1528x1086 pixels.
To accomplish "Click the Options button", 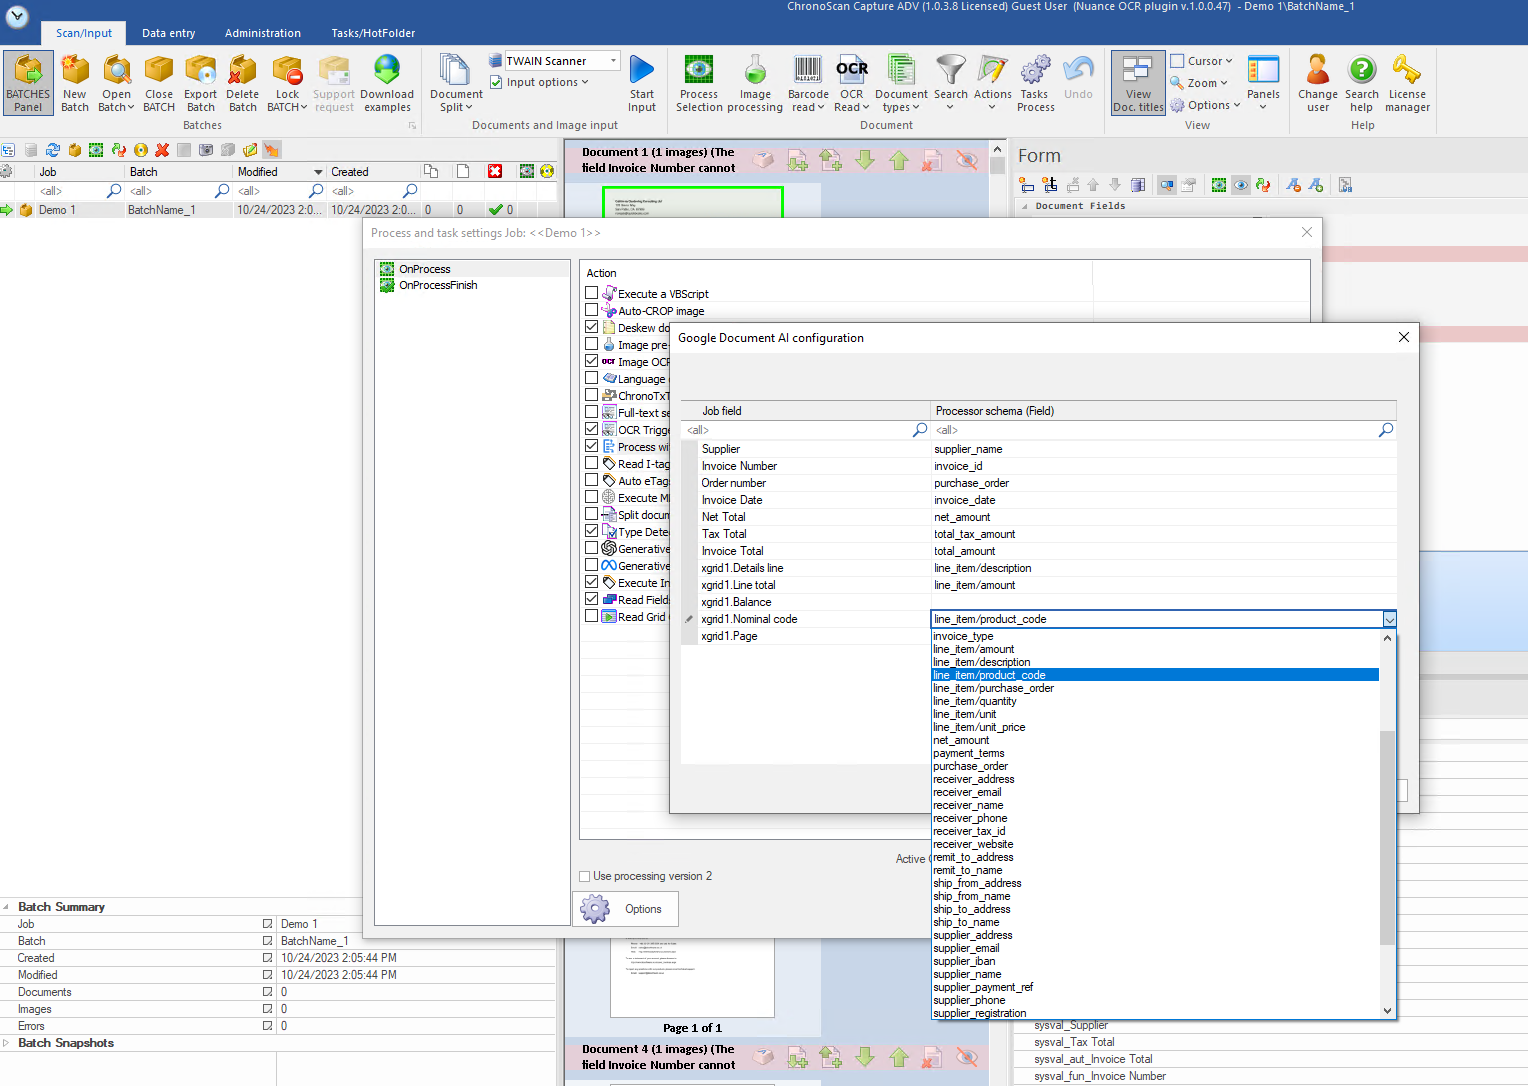I will pyautogui.click(x=625, y=909).
